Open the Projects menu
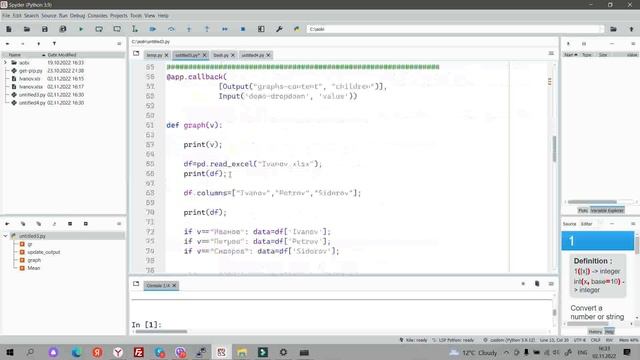Viewport: 640px width, 360px height. pos(119,16)
